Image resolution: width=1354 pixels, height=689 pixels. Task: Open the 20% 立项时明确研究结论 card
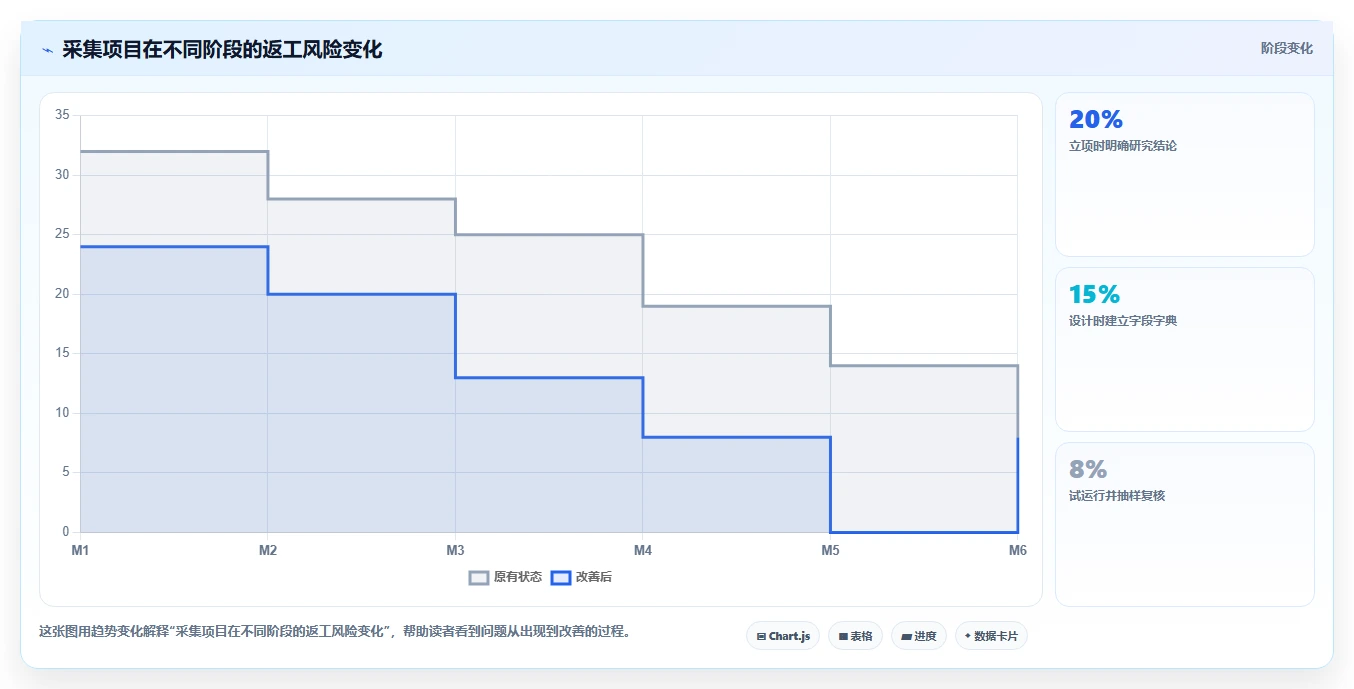pyautogui.click(x=1185, y=175)
